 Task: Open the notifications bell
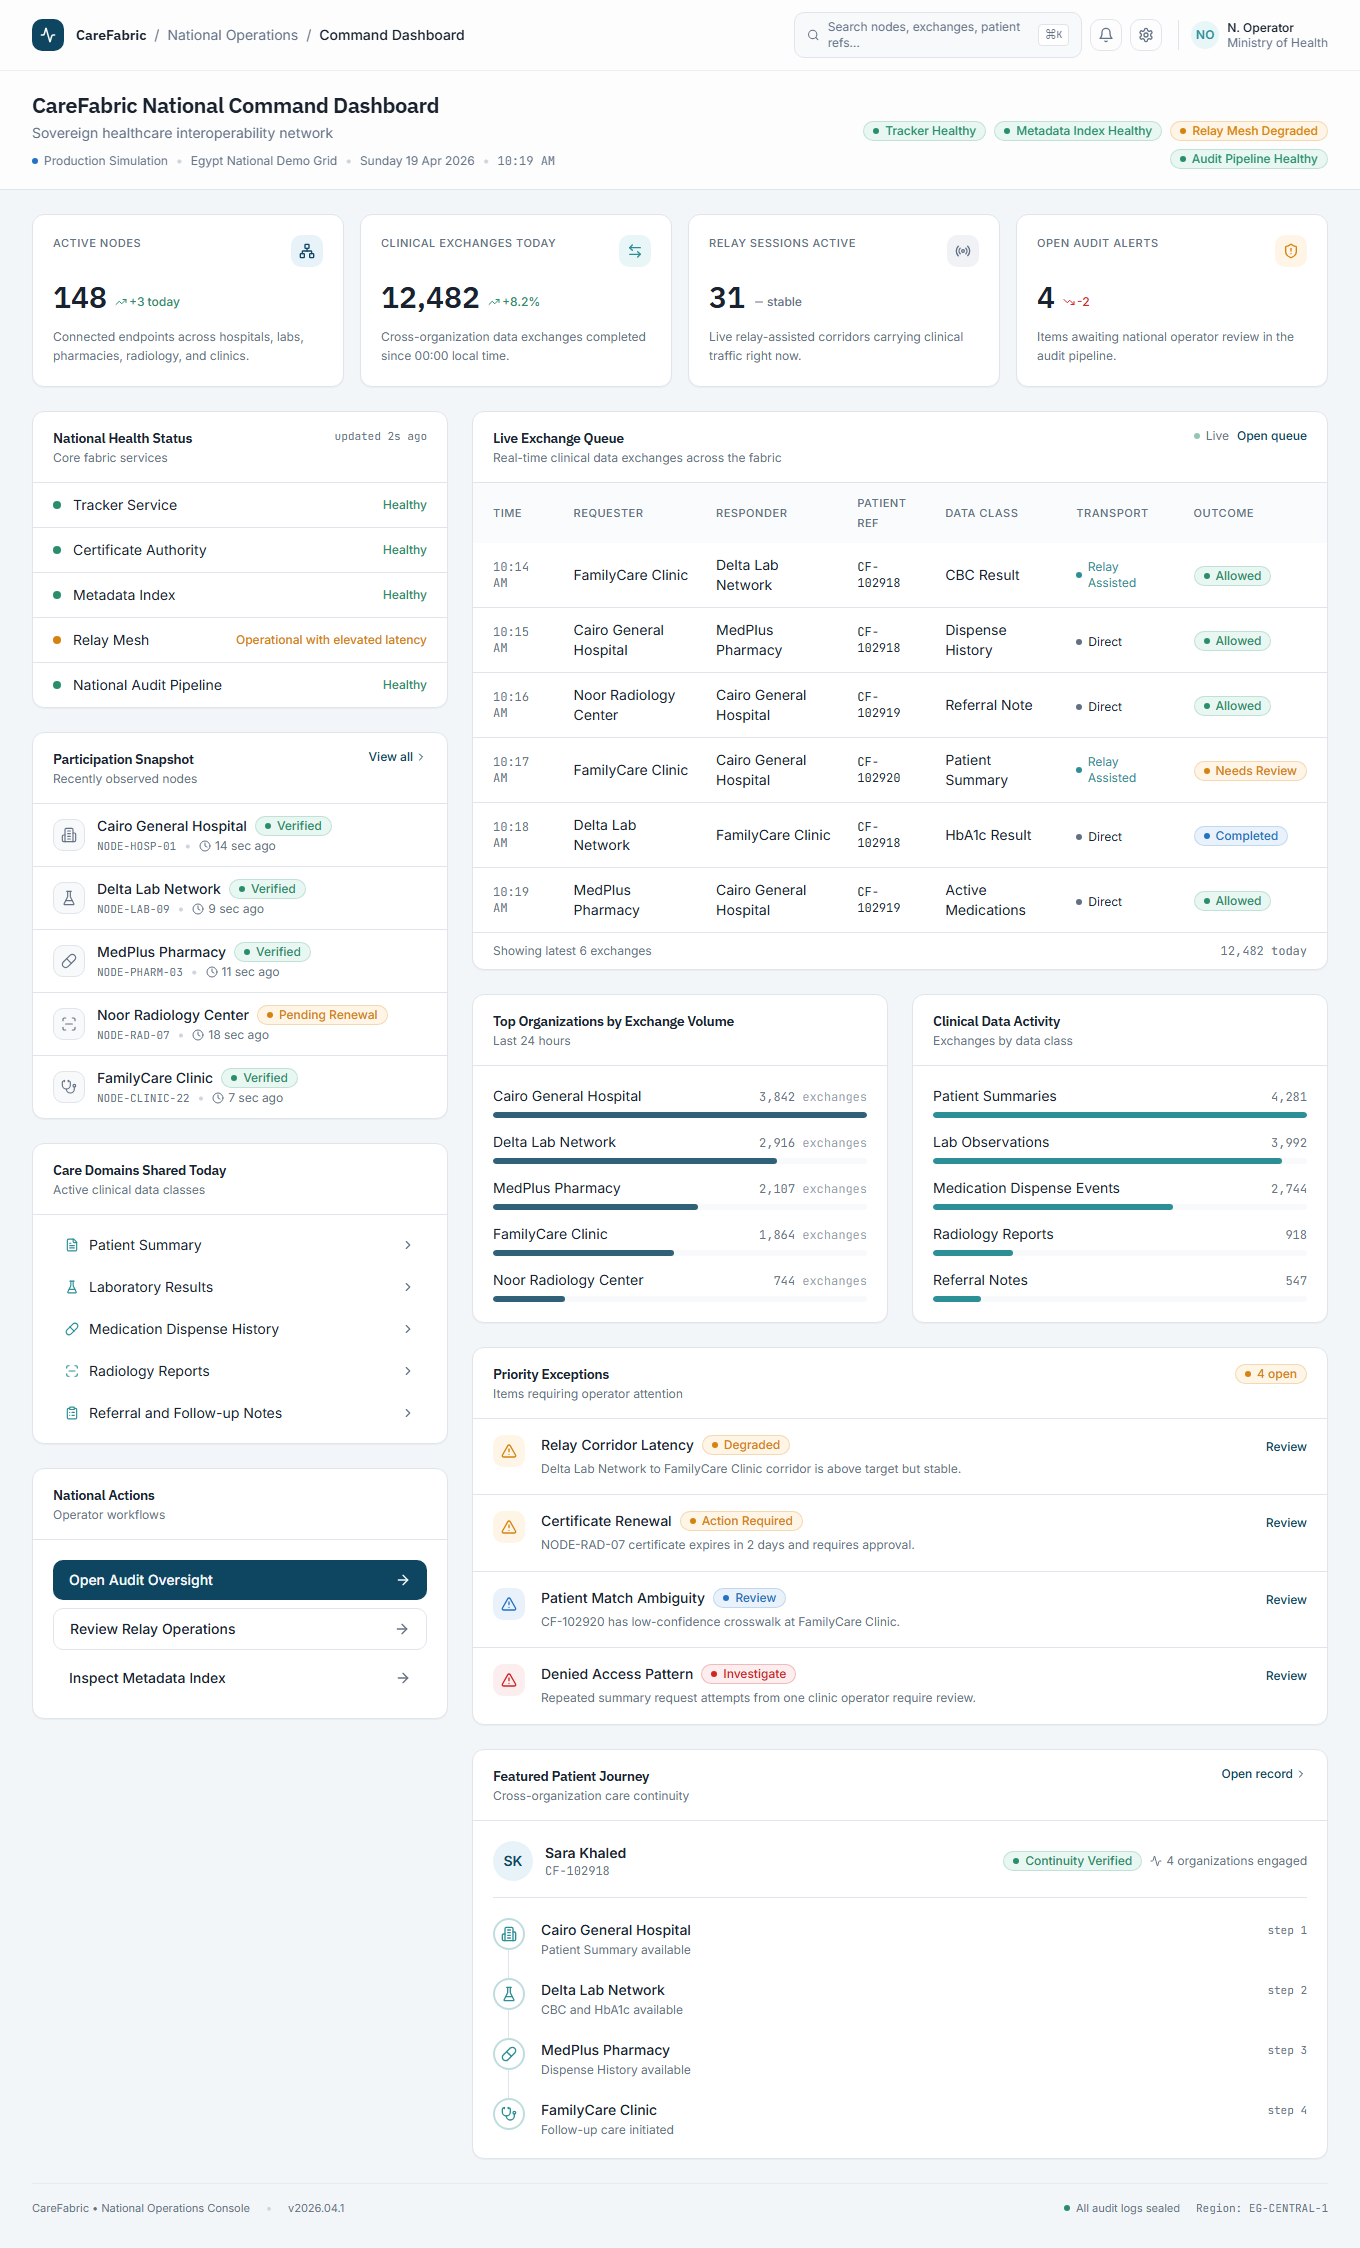click(1106, 35)
